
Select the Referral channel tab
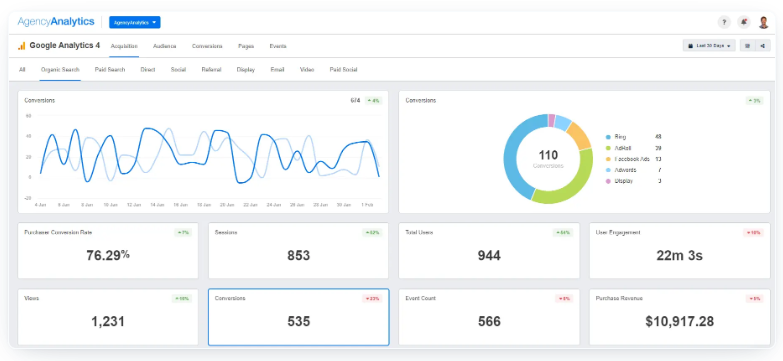point(211,70)
